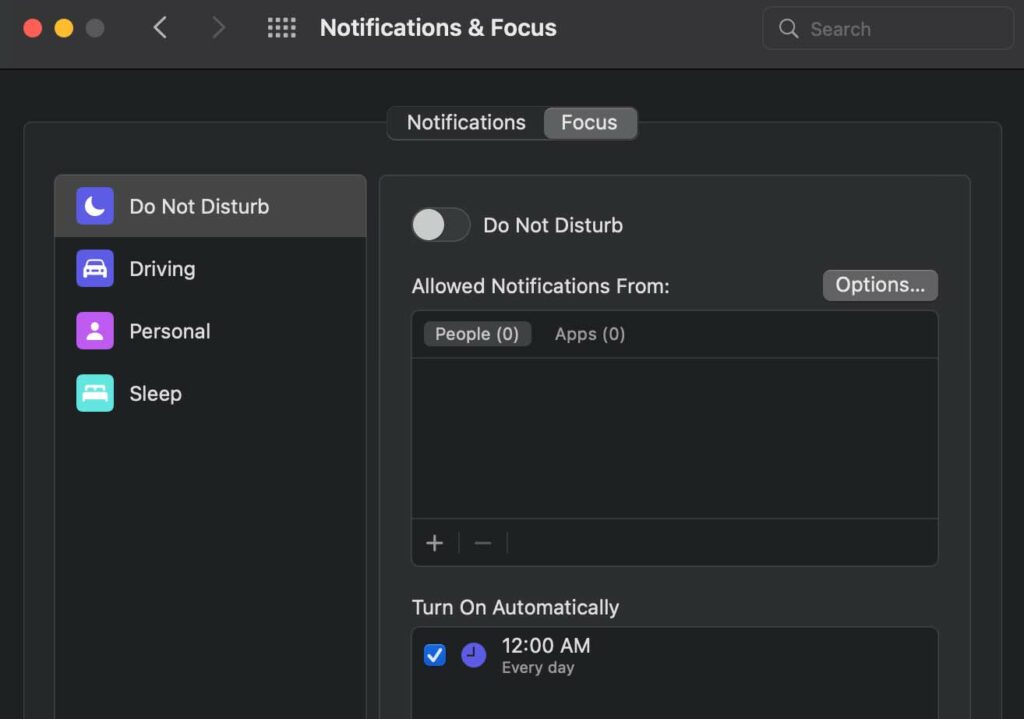Click the purple clock schedule icon

point(473,655)
